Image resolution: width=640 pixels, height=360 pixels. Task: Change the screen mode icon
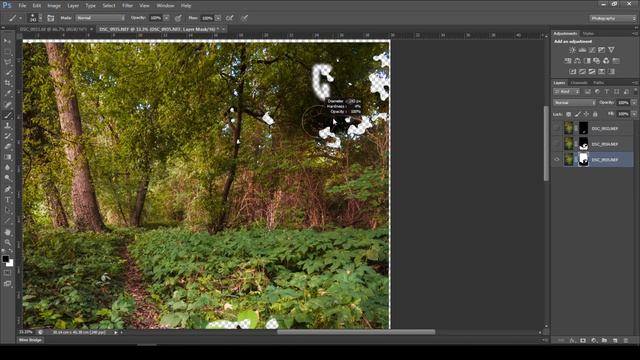point(7,283)
